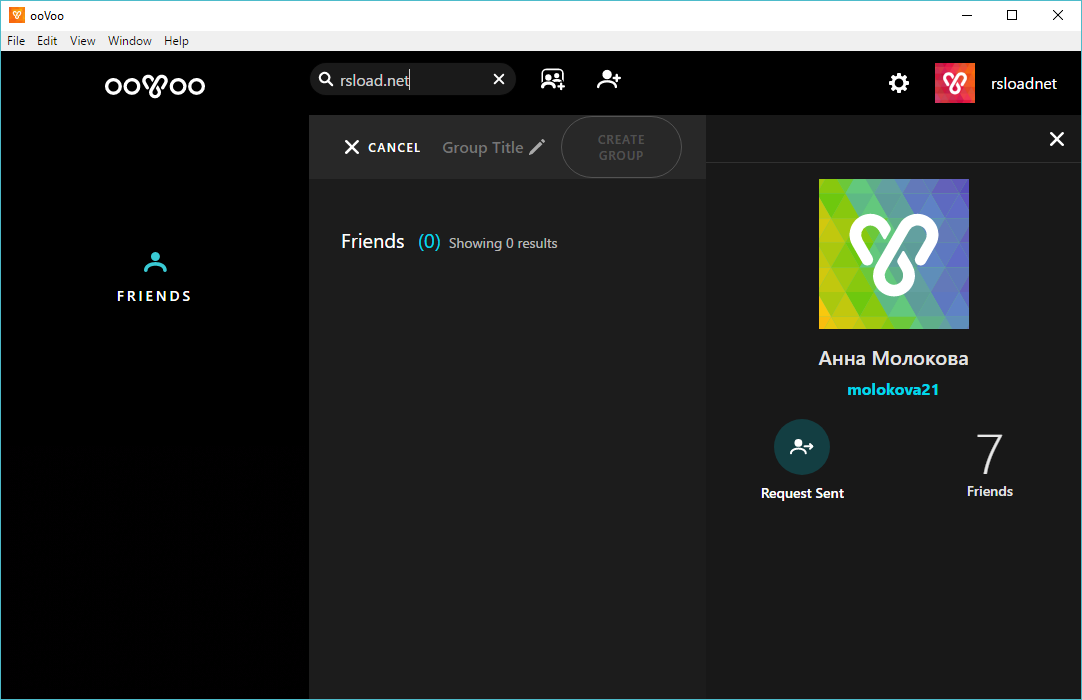Click the Анна Молокова name text
Screen dimensions: 1082x700
click(x=893, y=358)
